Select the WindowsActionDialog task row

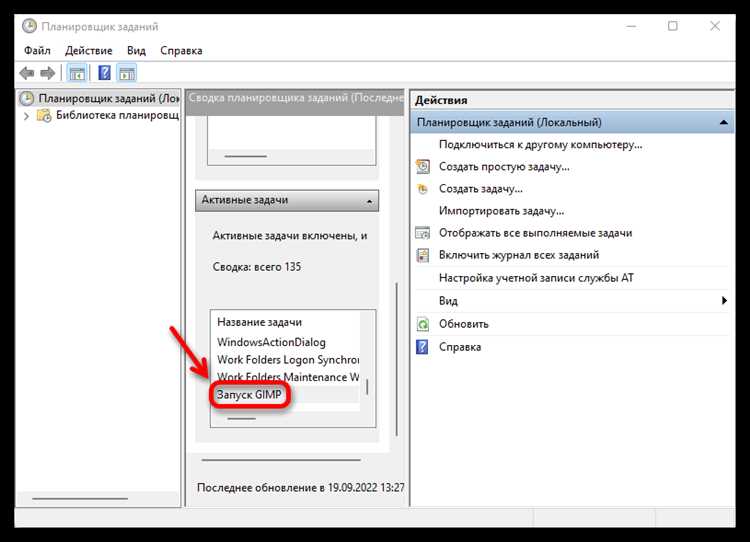click(285, 343)
